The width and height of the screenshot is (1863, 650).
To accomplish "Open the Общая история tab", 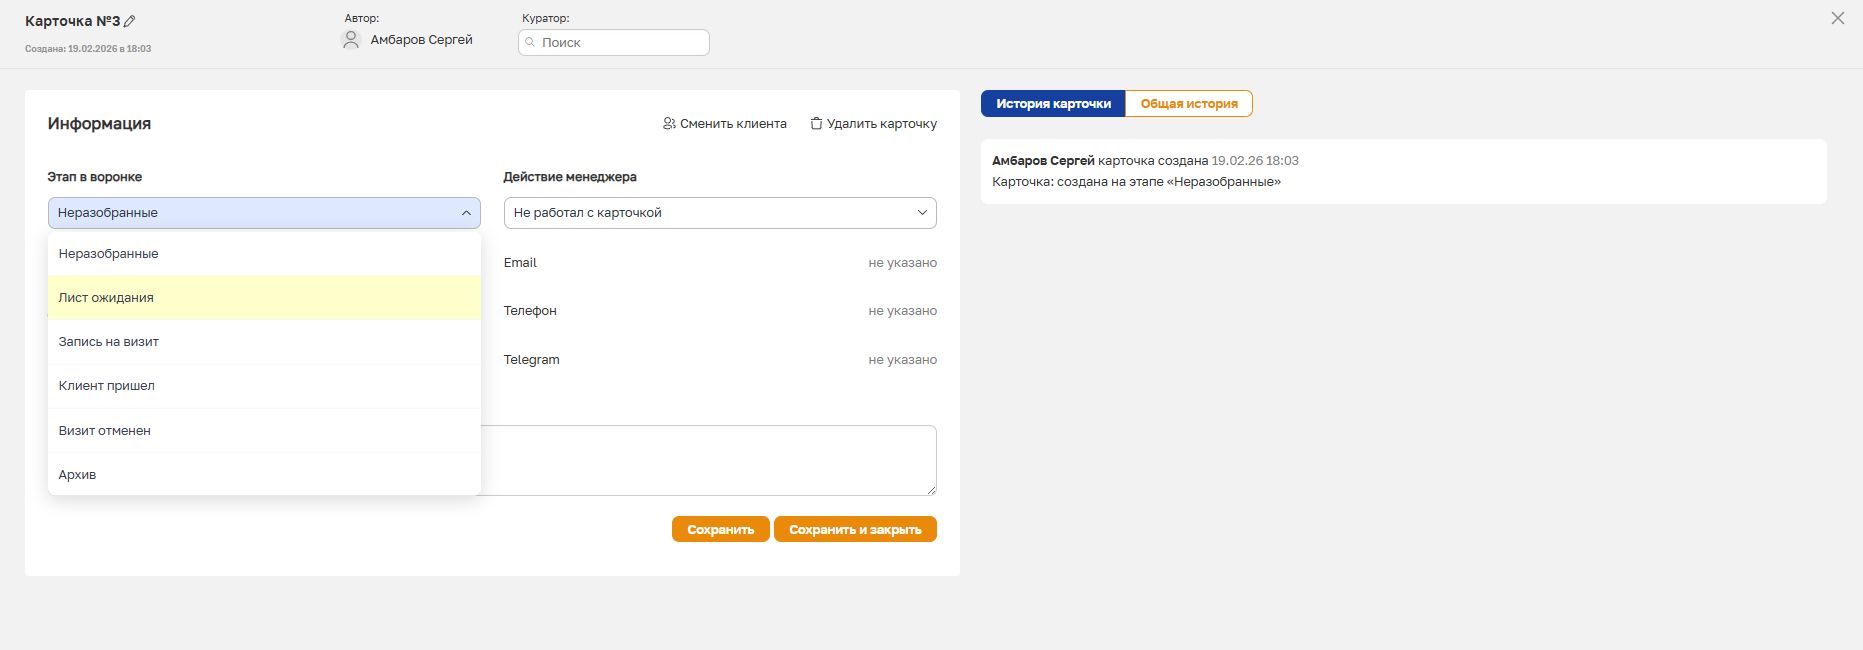I will [x=1189, y=104].
